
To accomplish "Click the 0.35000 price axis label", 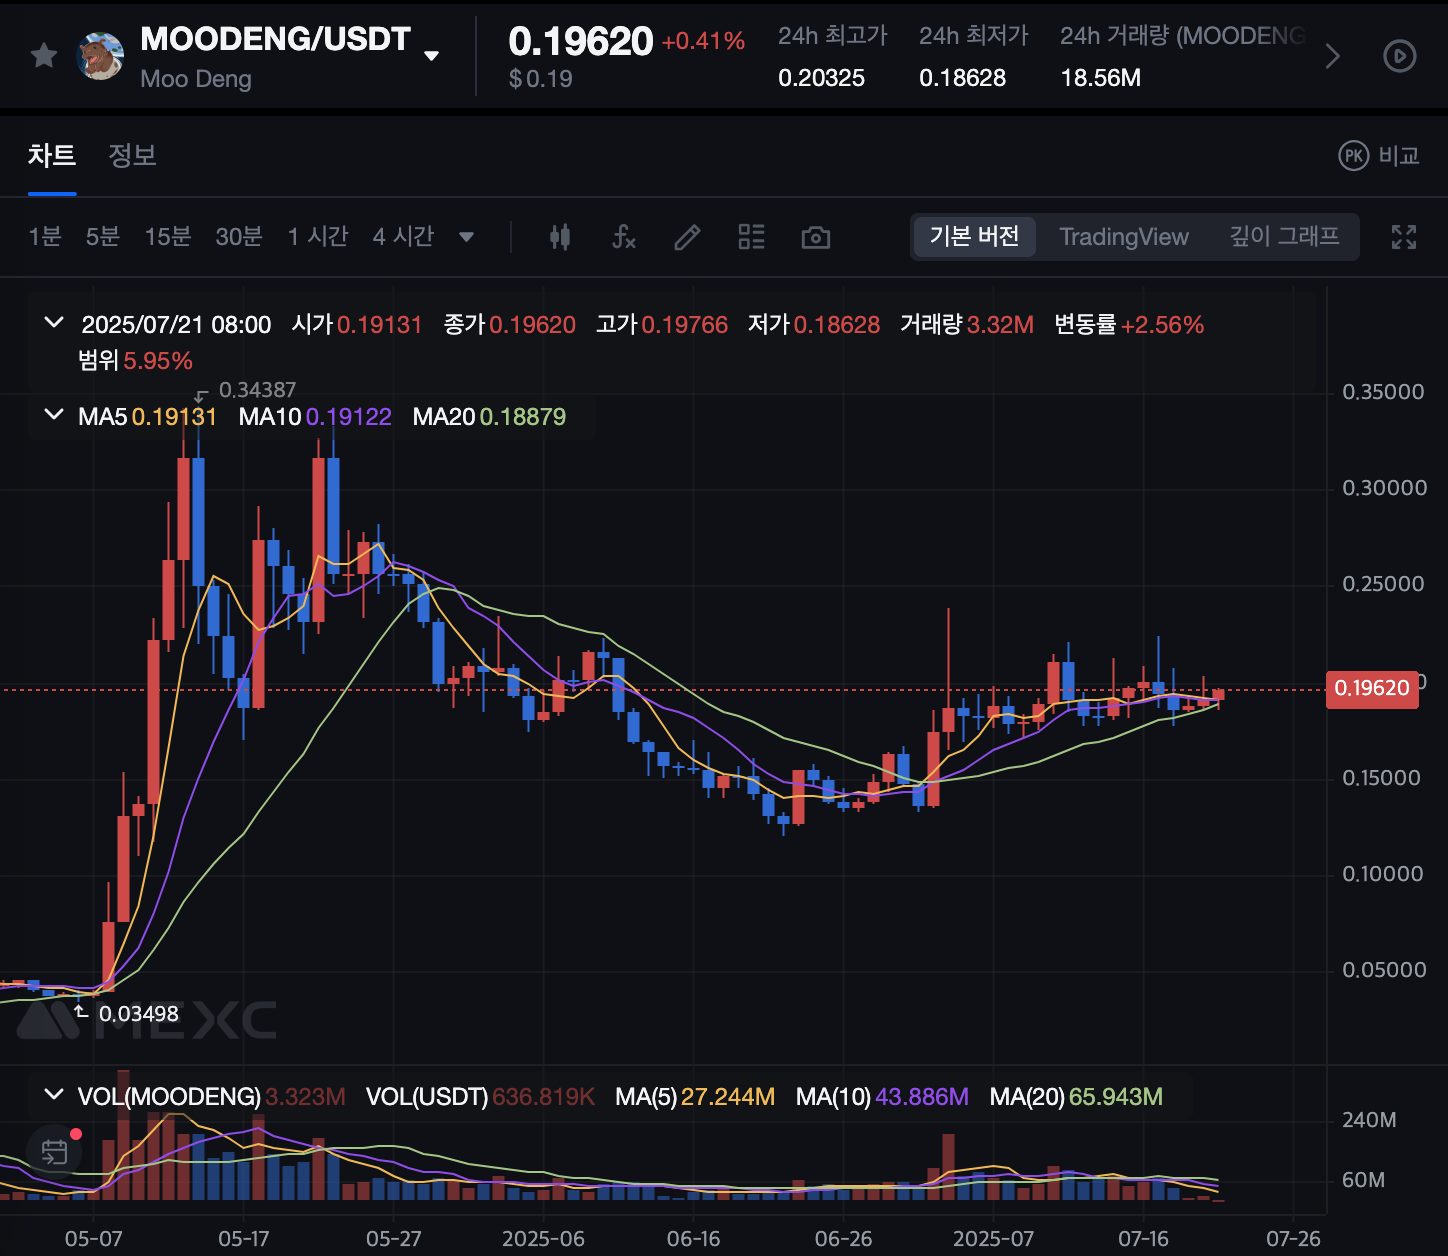I will (x=1383, y=392).
